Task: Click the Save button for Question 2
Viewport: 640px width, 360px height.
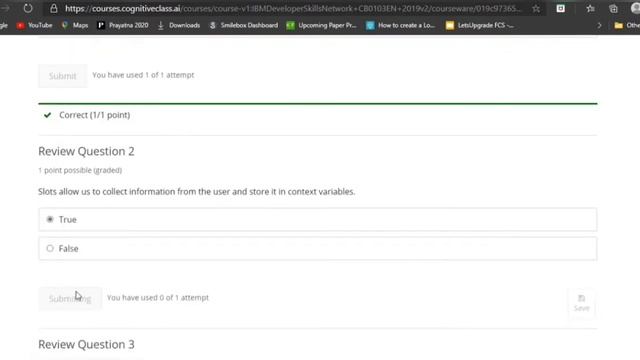Action: [x=581, y=303]
